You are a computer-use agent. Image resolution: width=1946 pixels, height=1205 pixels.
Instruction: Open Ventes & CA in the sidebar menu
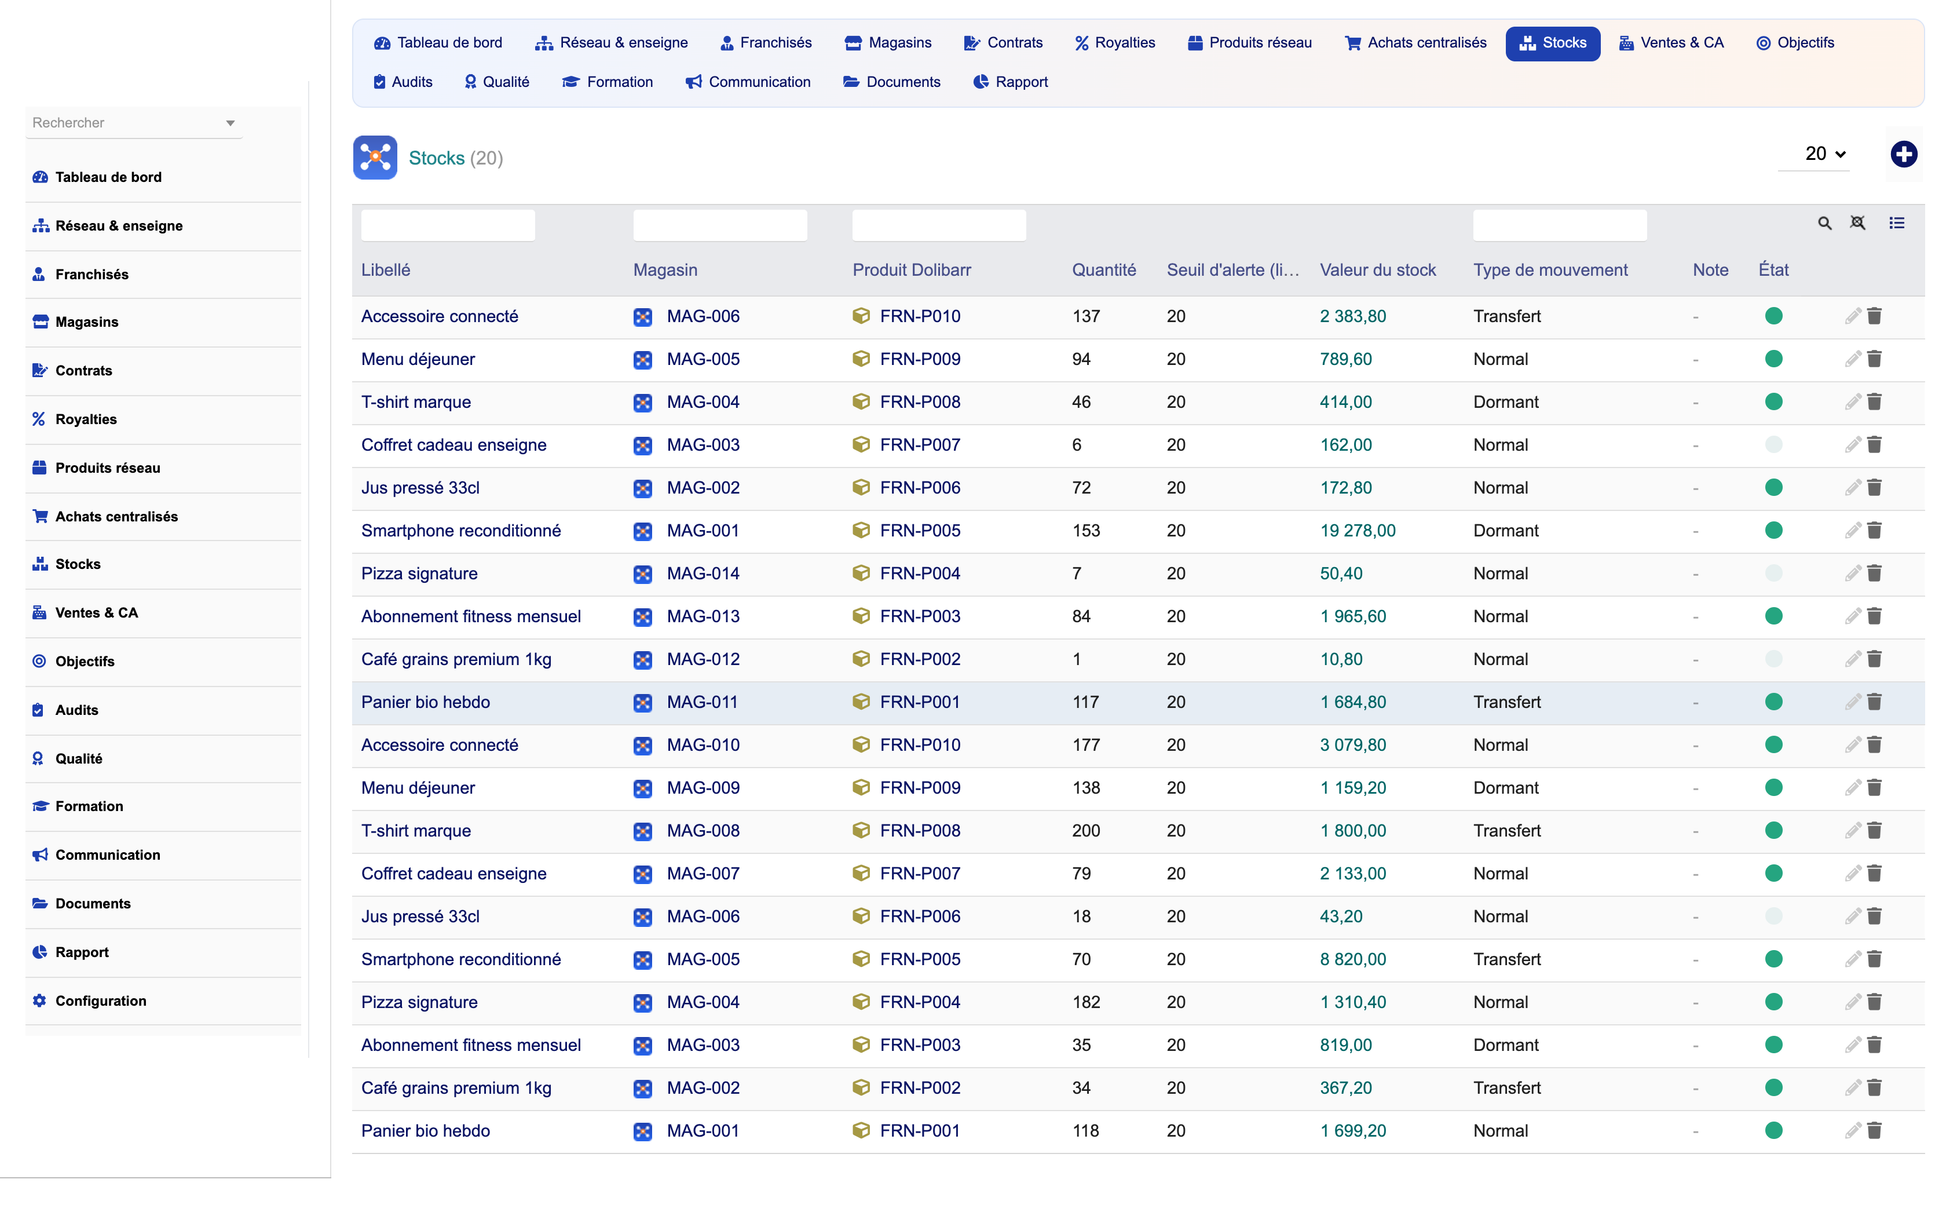(96, 613)
